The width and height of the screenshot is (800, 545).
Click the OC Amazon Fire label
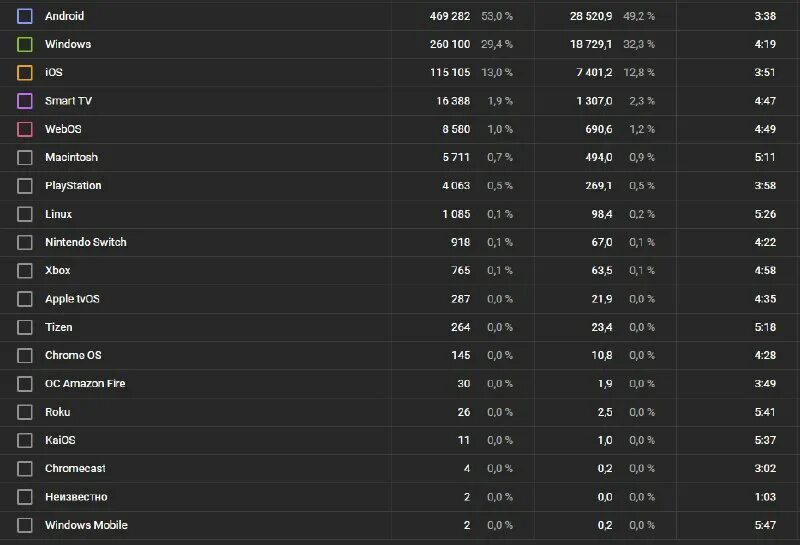[85, 384]
